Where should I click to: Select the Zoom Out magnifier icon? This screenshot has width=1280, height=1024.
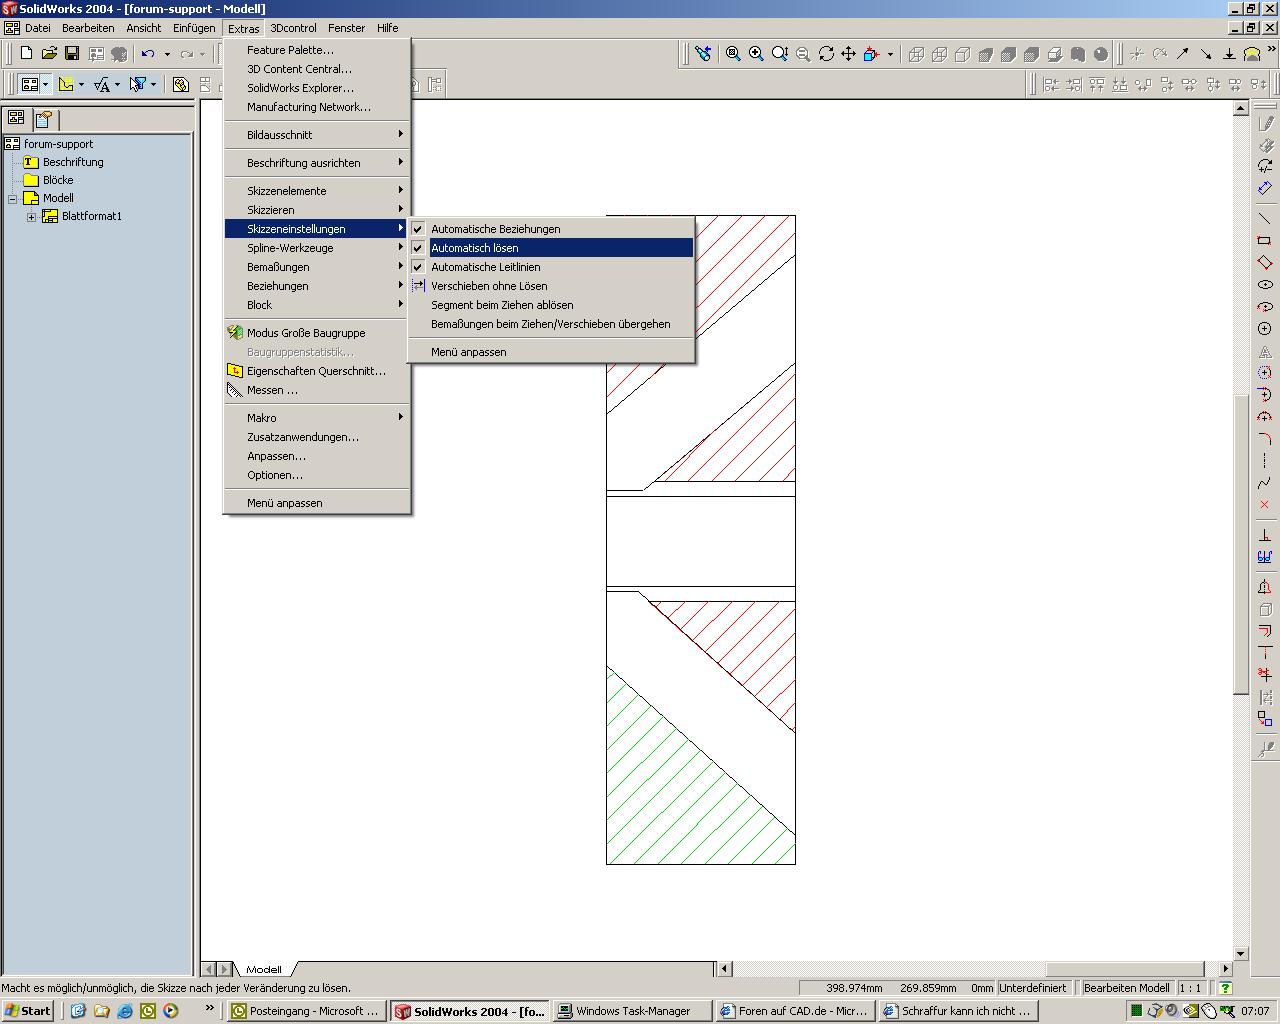803,54
